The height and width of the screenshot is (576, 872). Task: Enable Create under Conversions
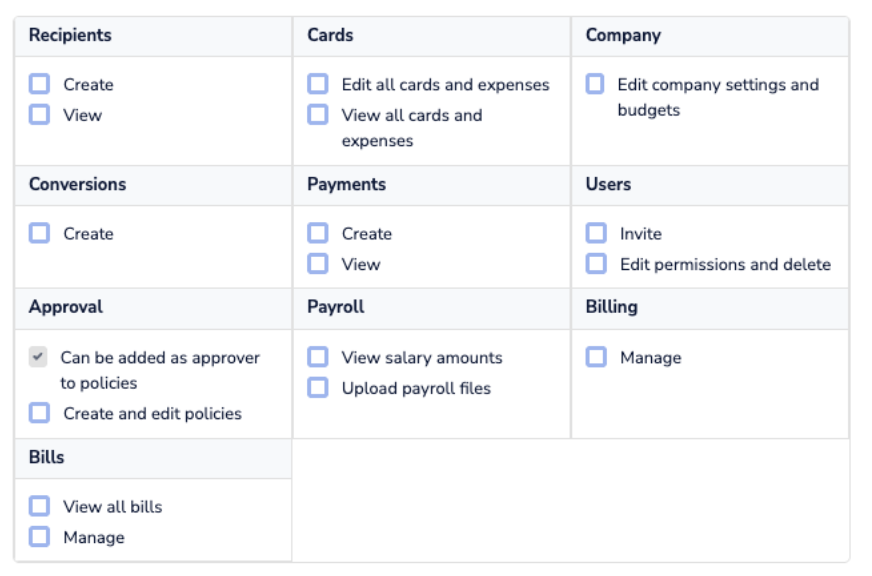coord(39,233)
